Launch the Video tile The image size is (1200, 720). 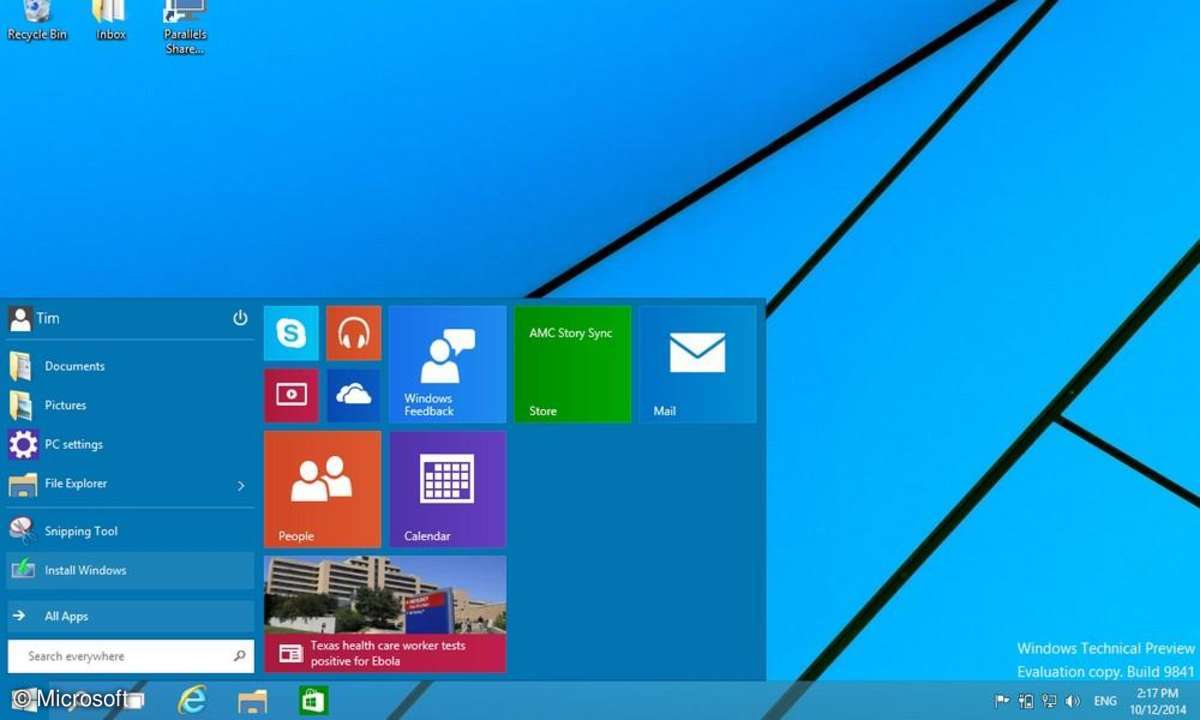click(x=291, y=395)
